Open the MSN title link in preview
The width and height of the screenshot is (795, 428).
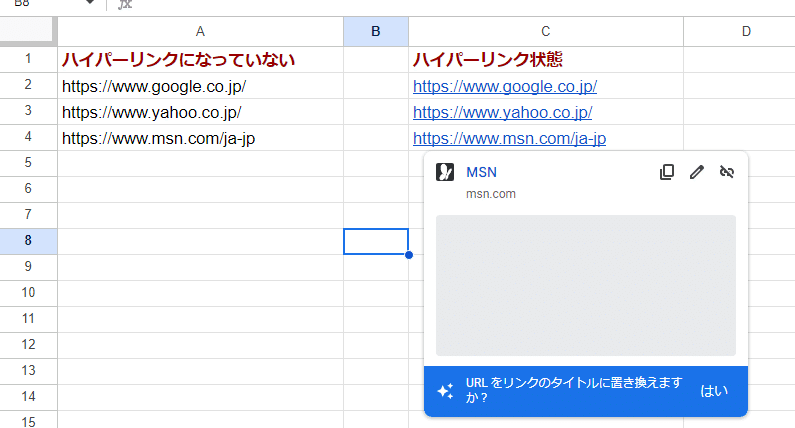[x=481, y=172]
